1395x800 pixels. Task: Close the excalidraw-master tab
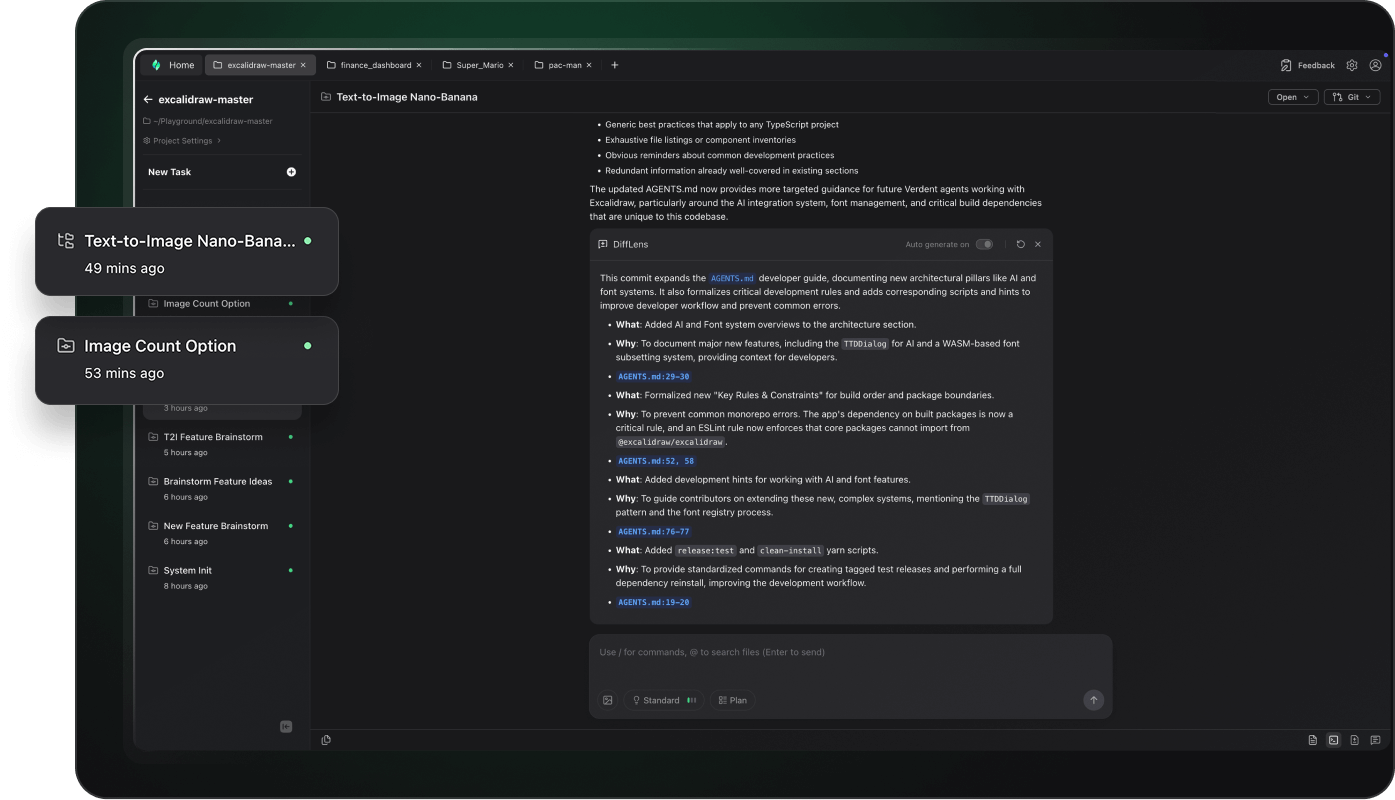tap(303, 65)
